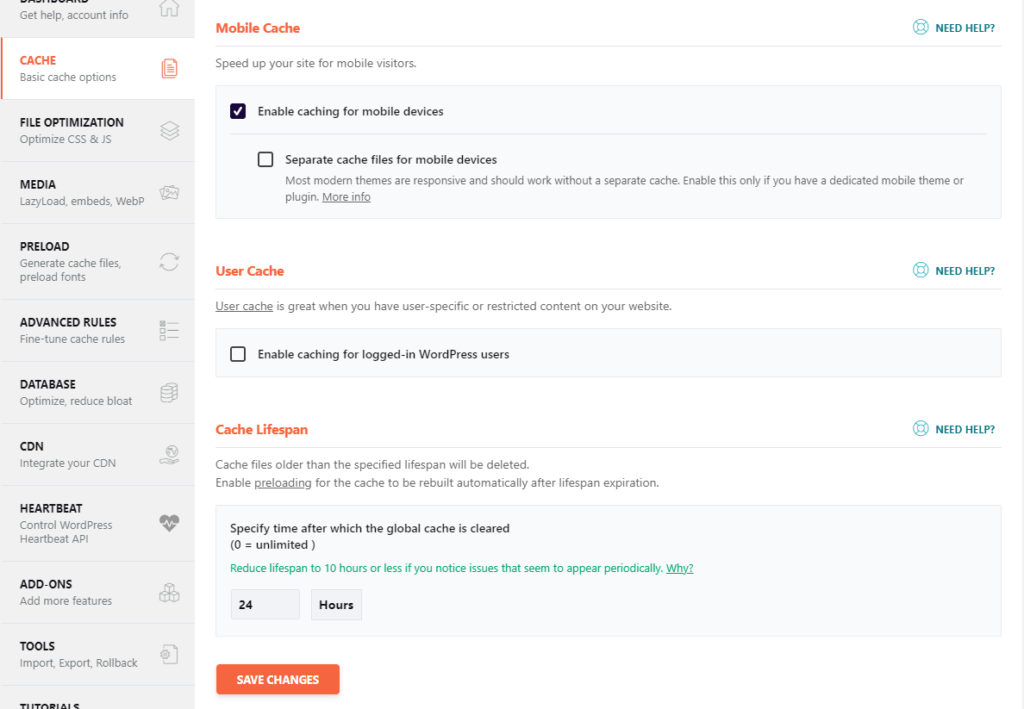Click the Preload refresh arrows icon
Viewport: 1024px width, 709px height.
[169, 261]
